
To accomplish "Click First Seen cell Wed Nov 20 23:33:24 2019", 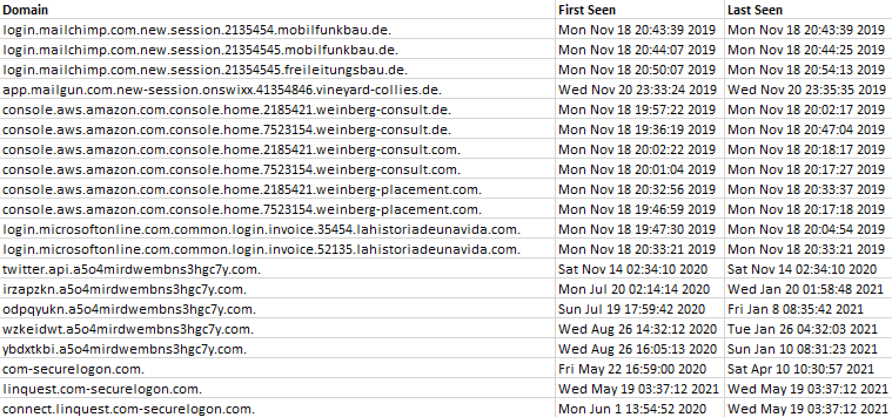I will (x=636, y=88).
